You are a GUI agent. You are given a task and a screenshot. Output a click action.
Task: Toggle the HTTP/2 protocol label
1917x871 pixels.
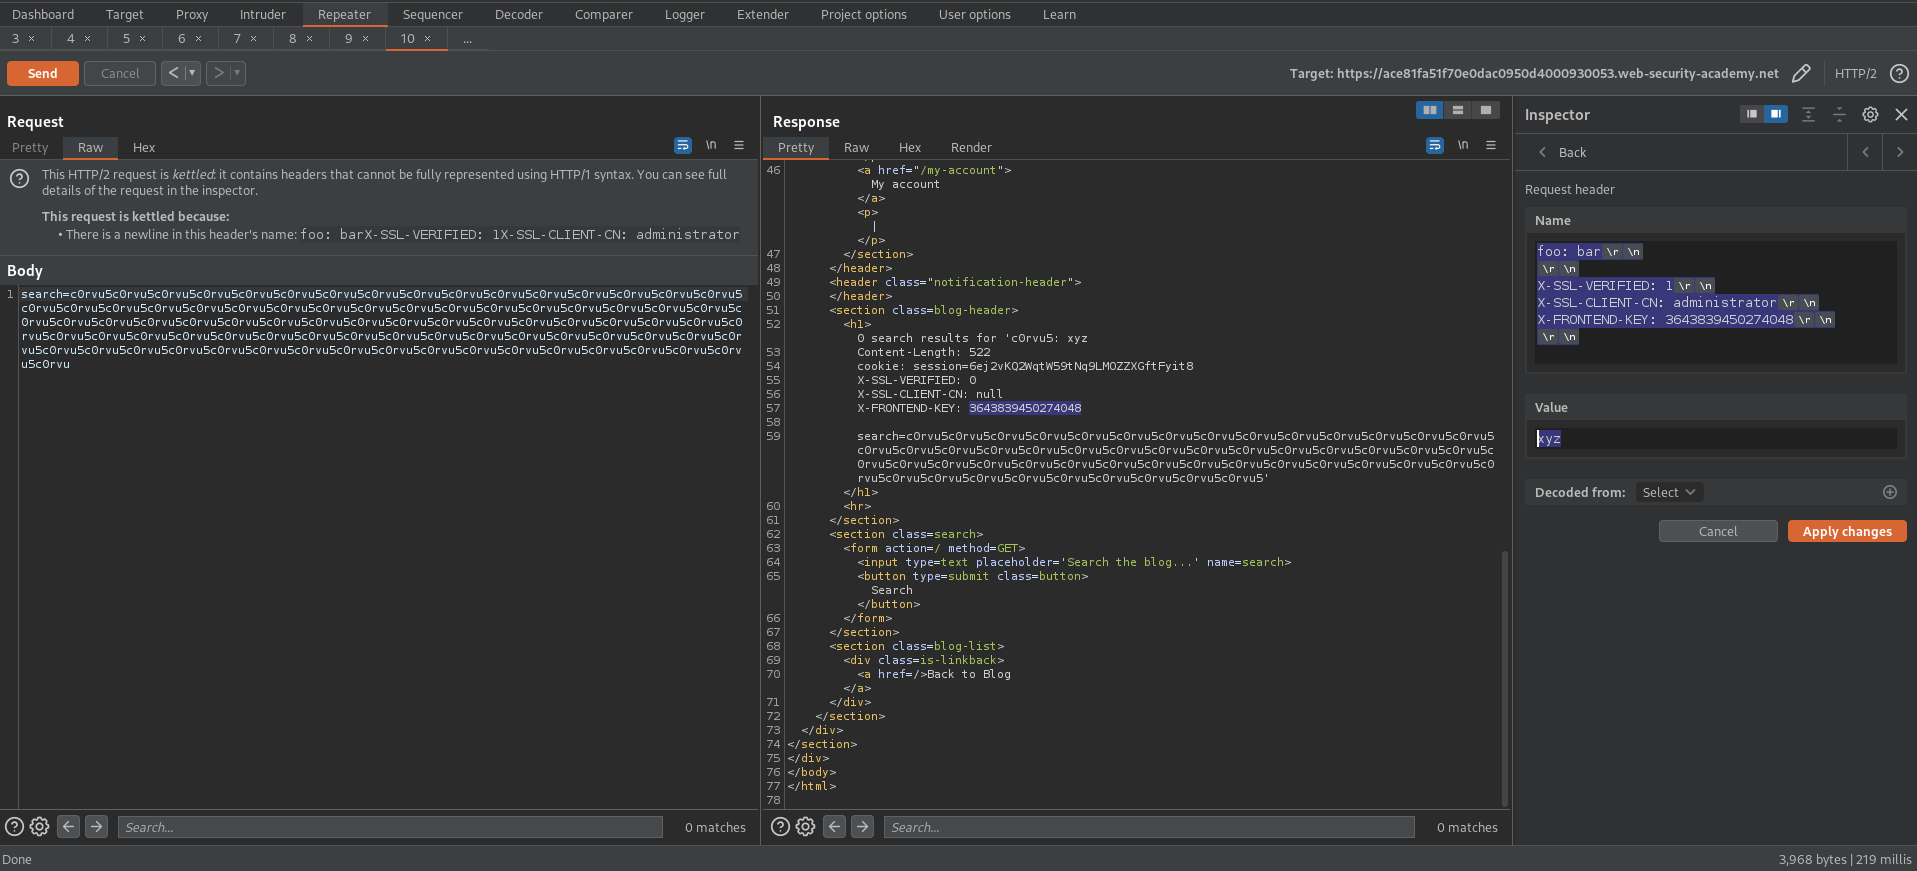[1855, 74]
